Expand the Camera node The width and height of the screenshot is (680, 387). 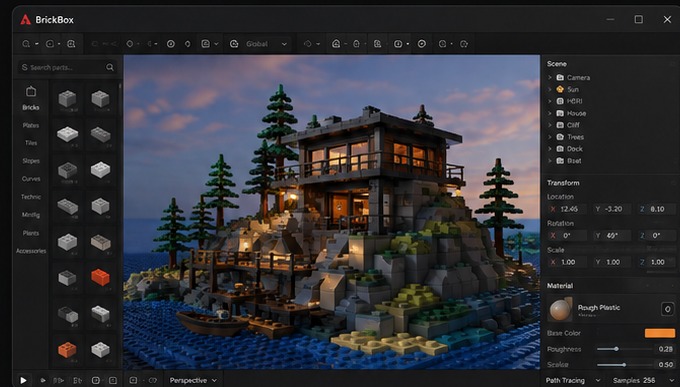point(550,77)
